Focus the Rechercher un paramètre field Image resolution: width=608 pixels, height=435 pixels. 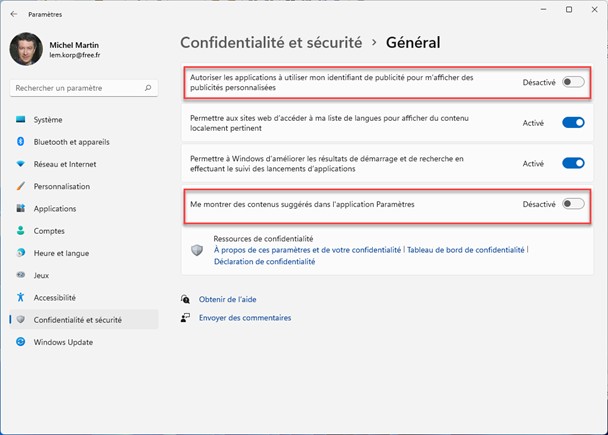coord(78,89)
